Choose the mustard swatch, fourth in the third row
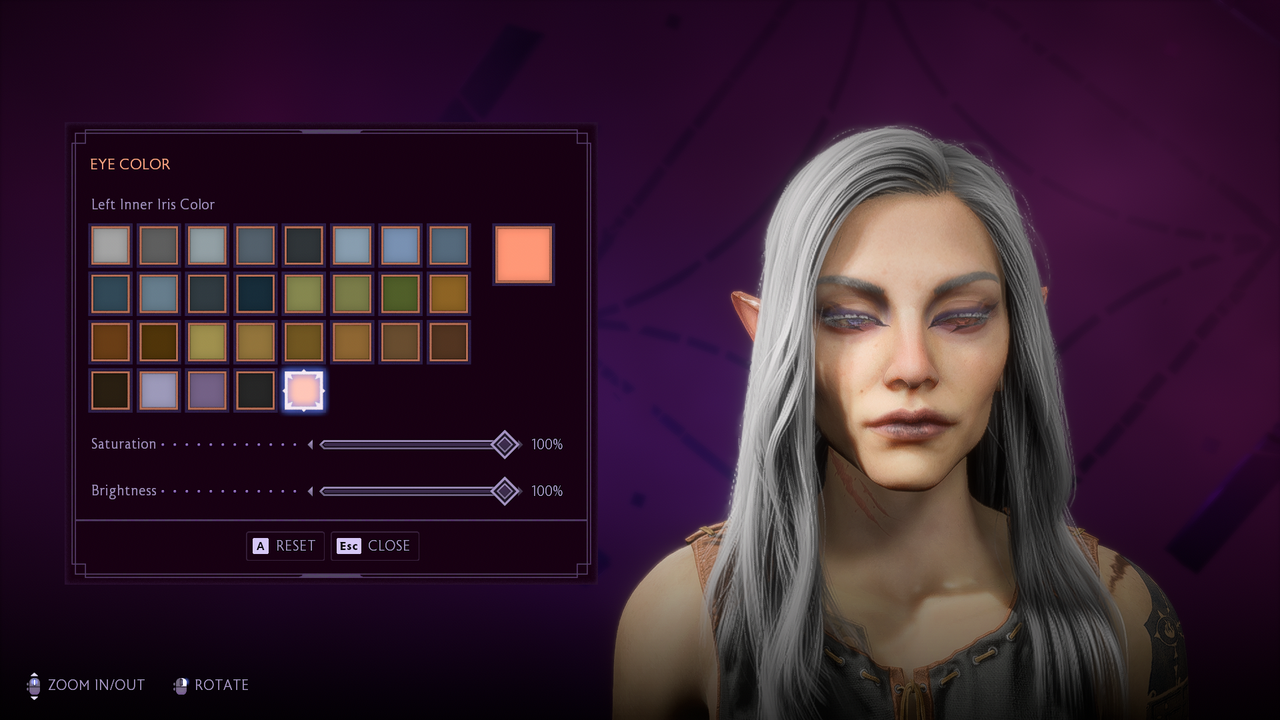This screenshot has height=720, width=1280. point(255,342)
